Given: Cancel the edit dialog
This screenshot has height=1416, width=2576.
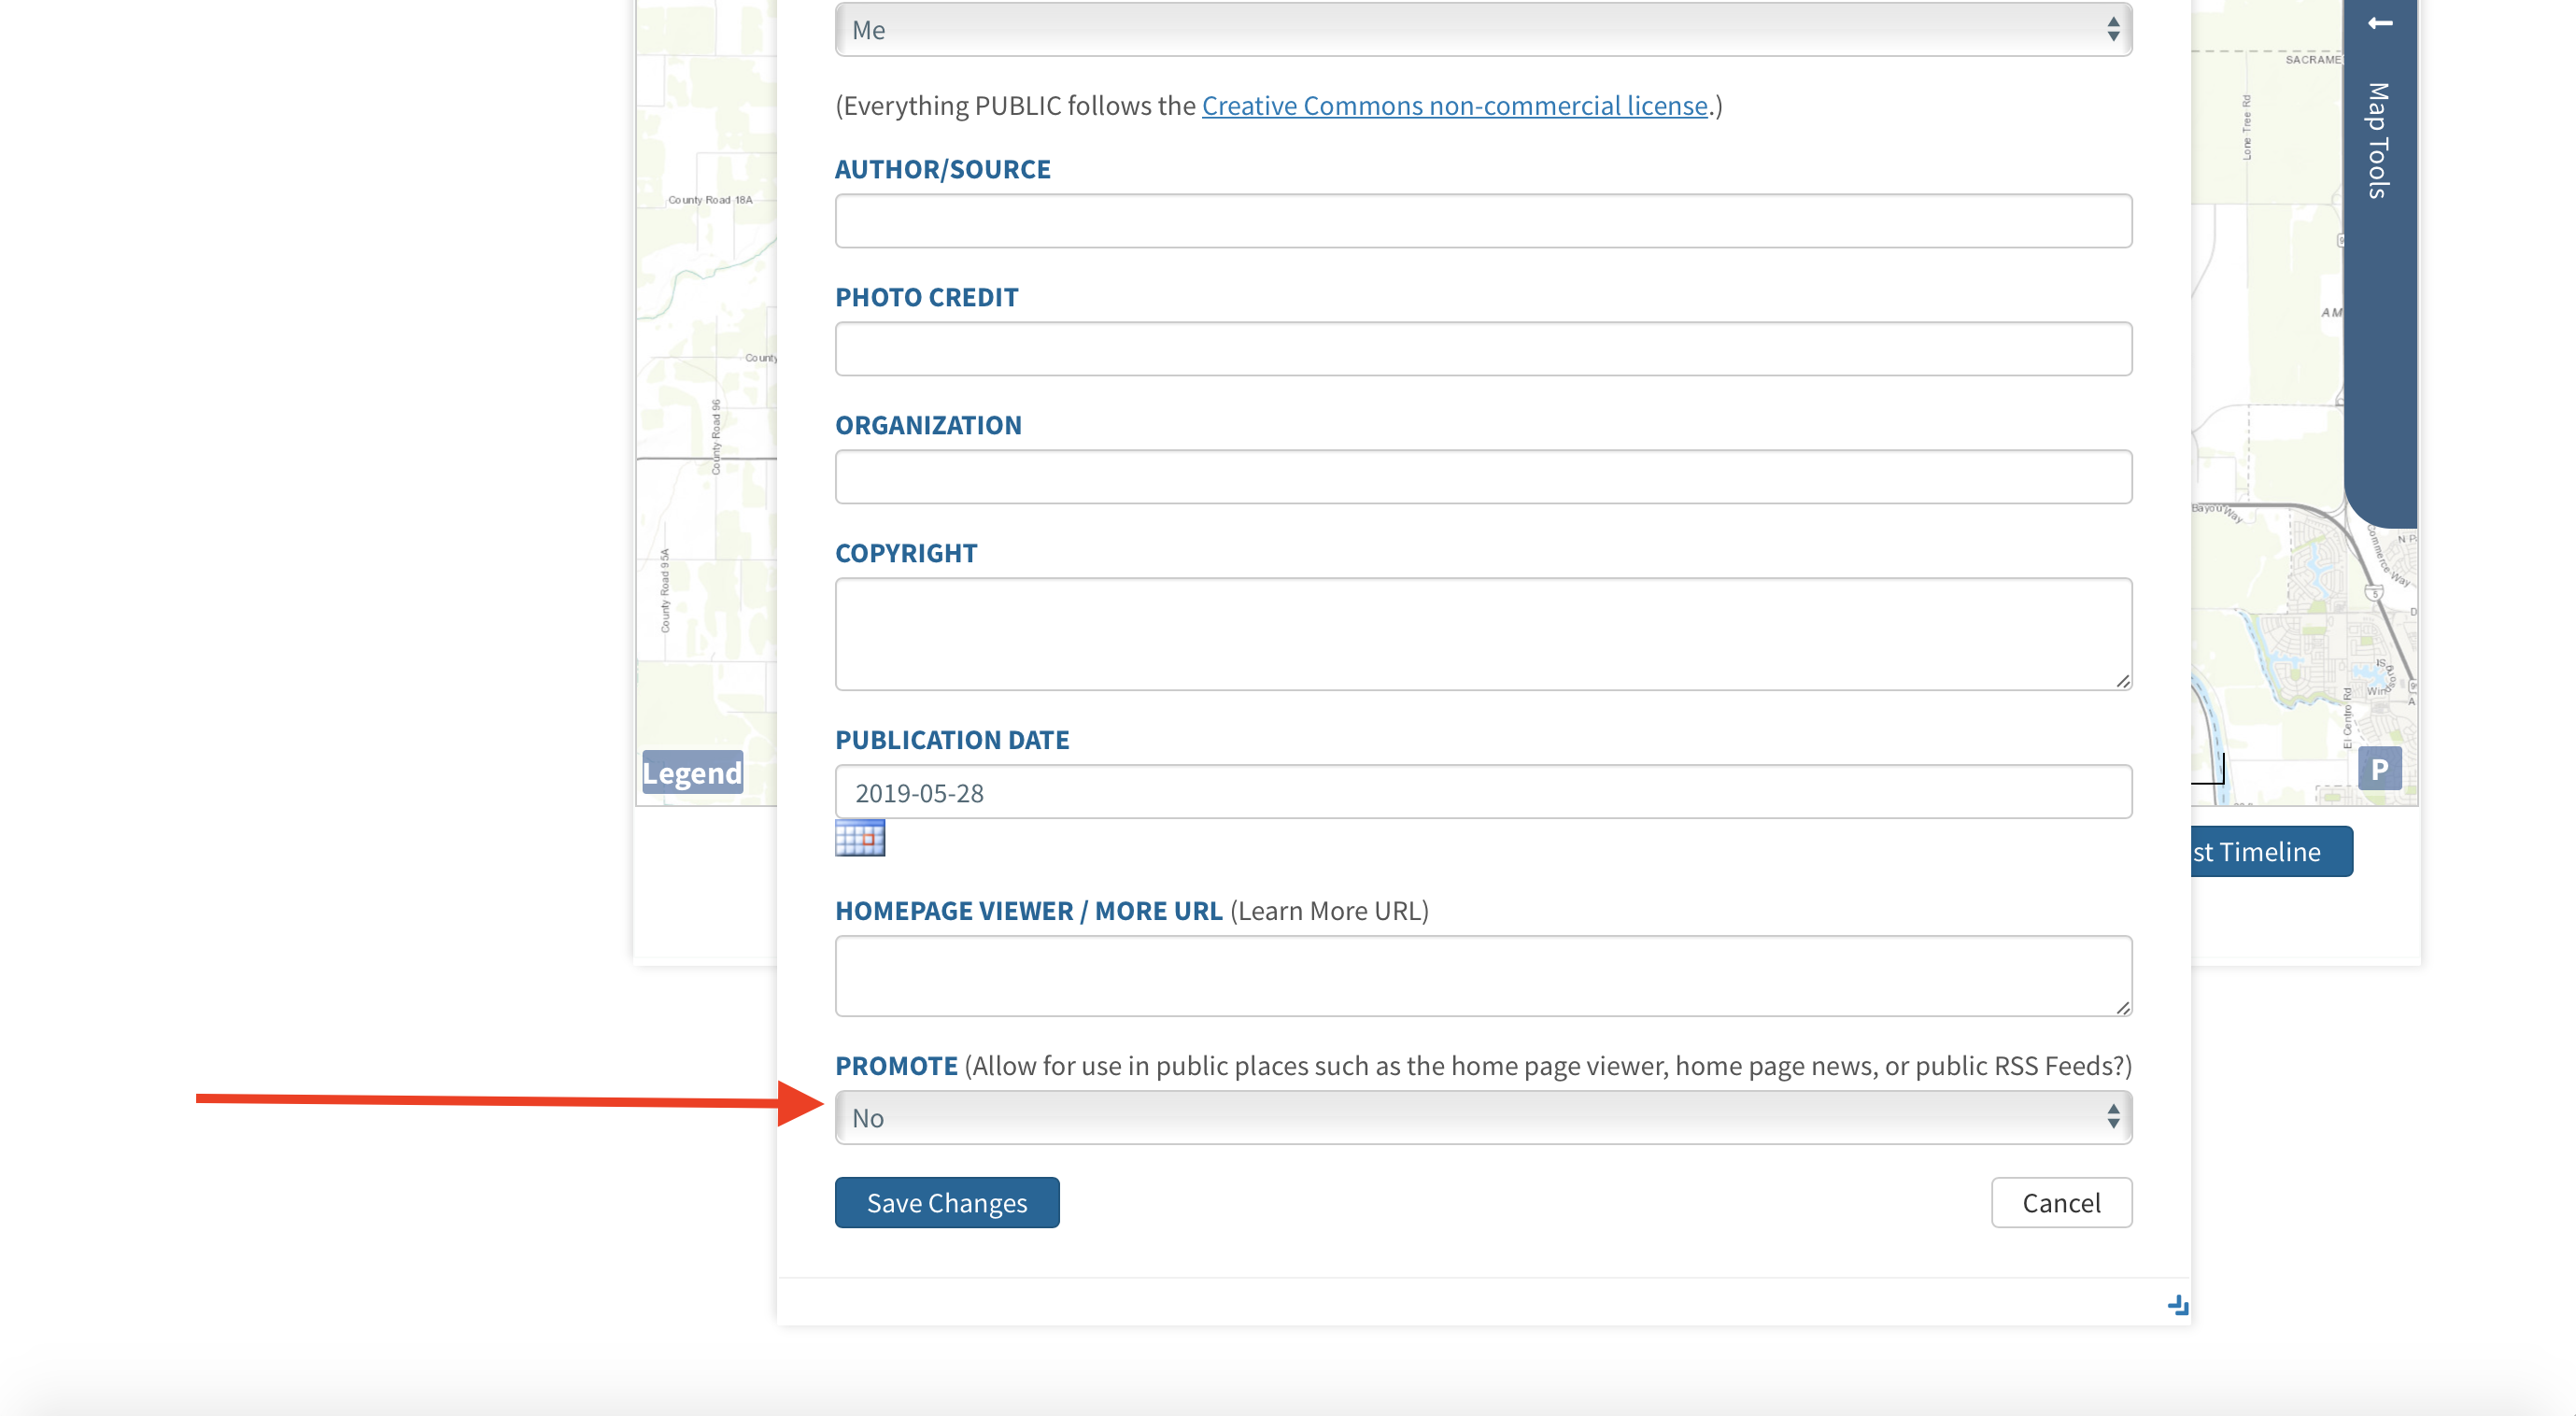Looking at the screenshot, I should coord(2060,1202).
